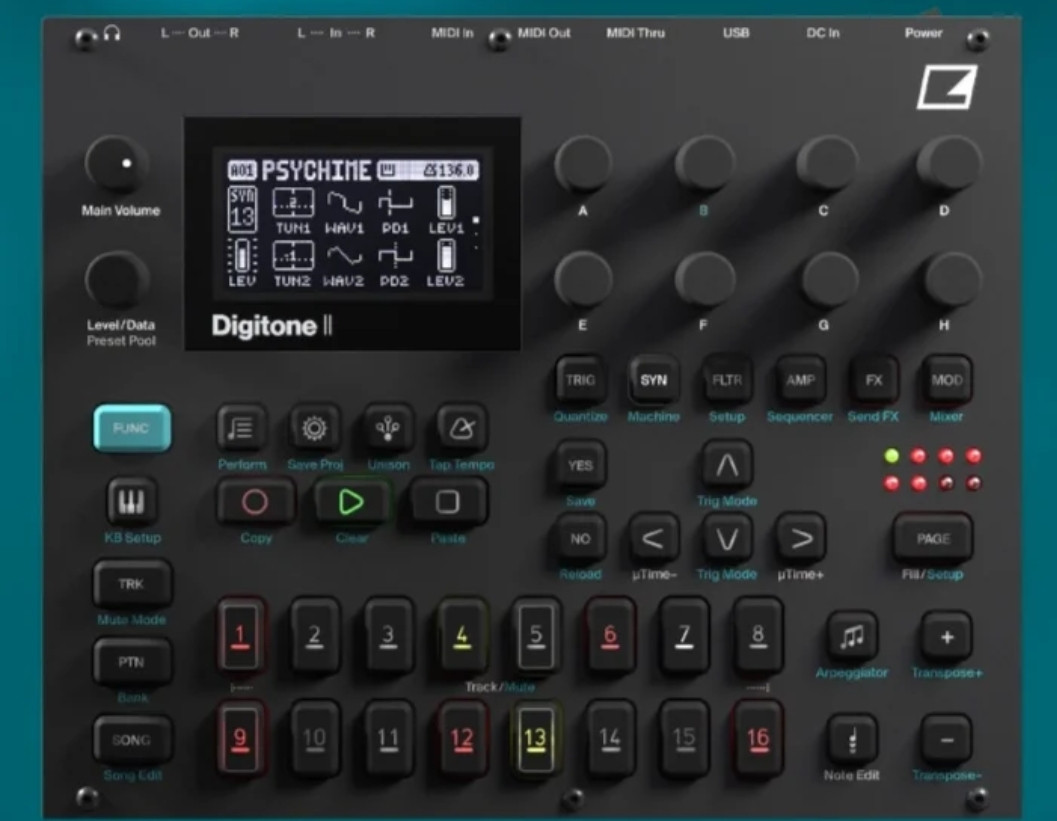The width and height of the screenshot is (1057, 821).
Task: Click the keyboard icon KB Setup button
Action: click(132, 502)
